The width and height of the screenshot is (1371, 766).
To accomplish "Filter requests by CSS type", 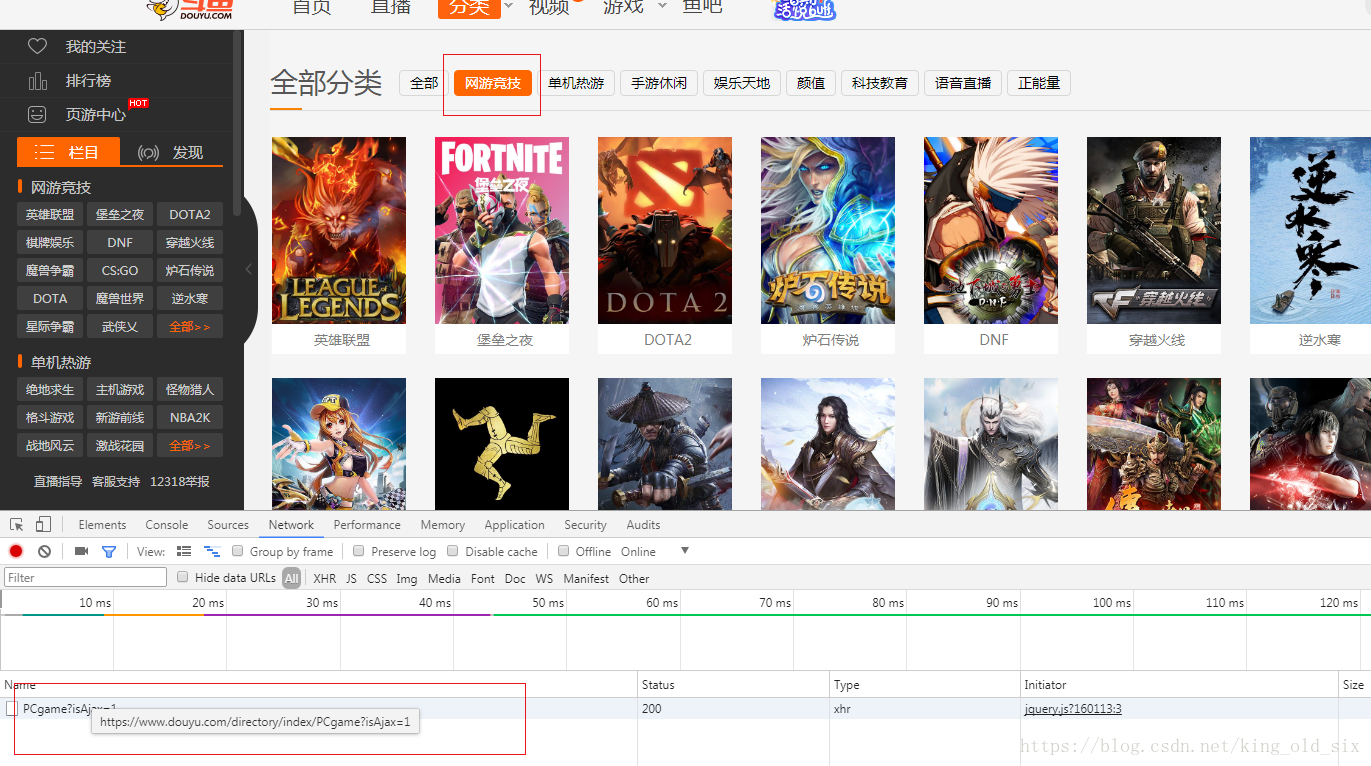I will point(376,578).
